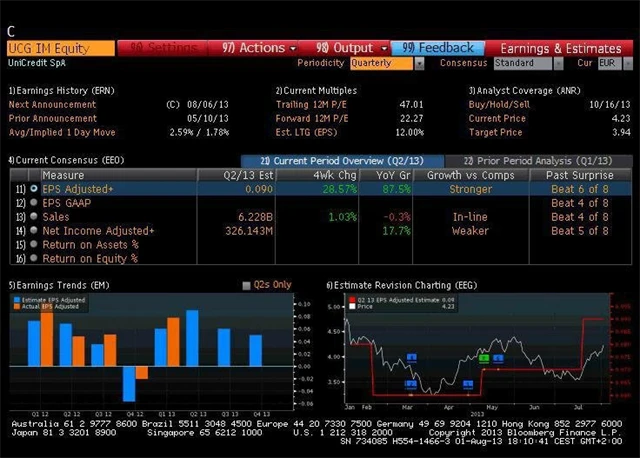Open the Consensus Standard dropdown arrow
This screenshot has height=458, width=640.
click(558, 63)
